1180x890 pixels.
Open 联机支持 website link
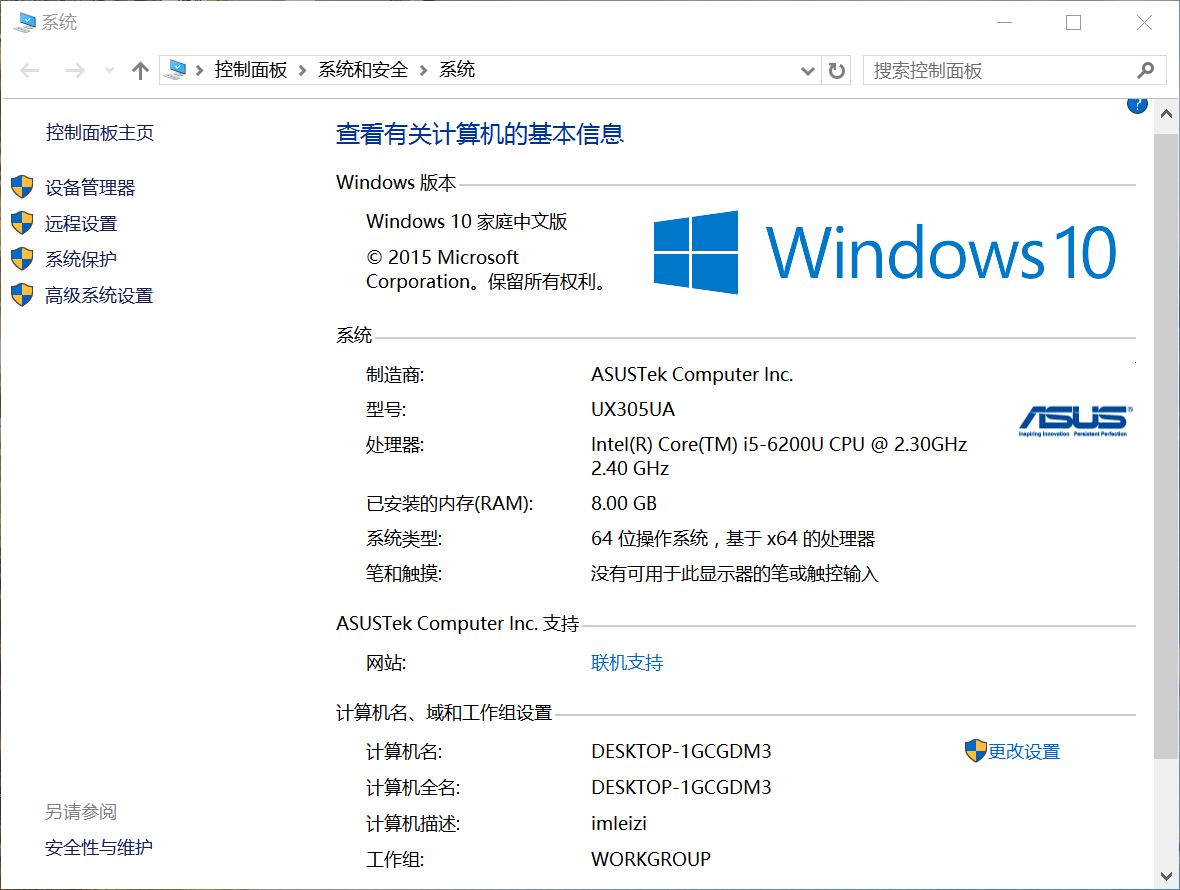(x=627, y=663)
